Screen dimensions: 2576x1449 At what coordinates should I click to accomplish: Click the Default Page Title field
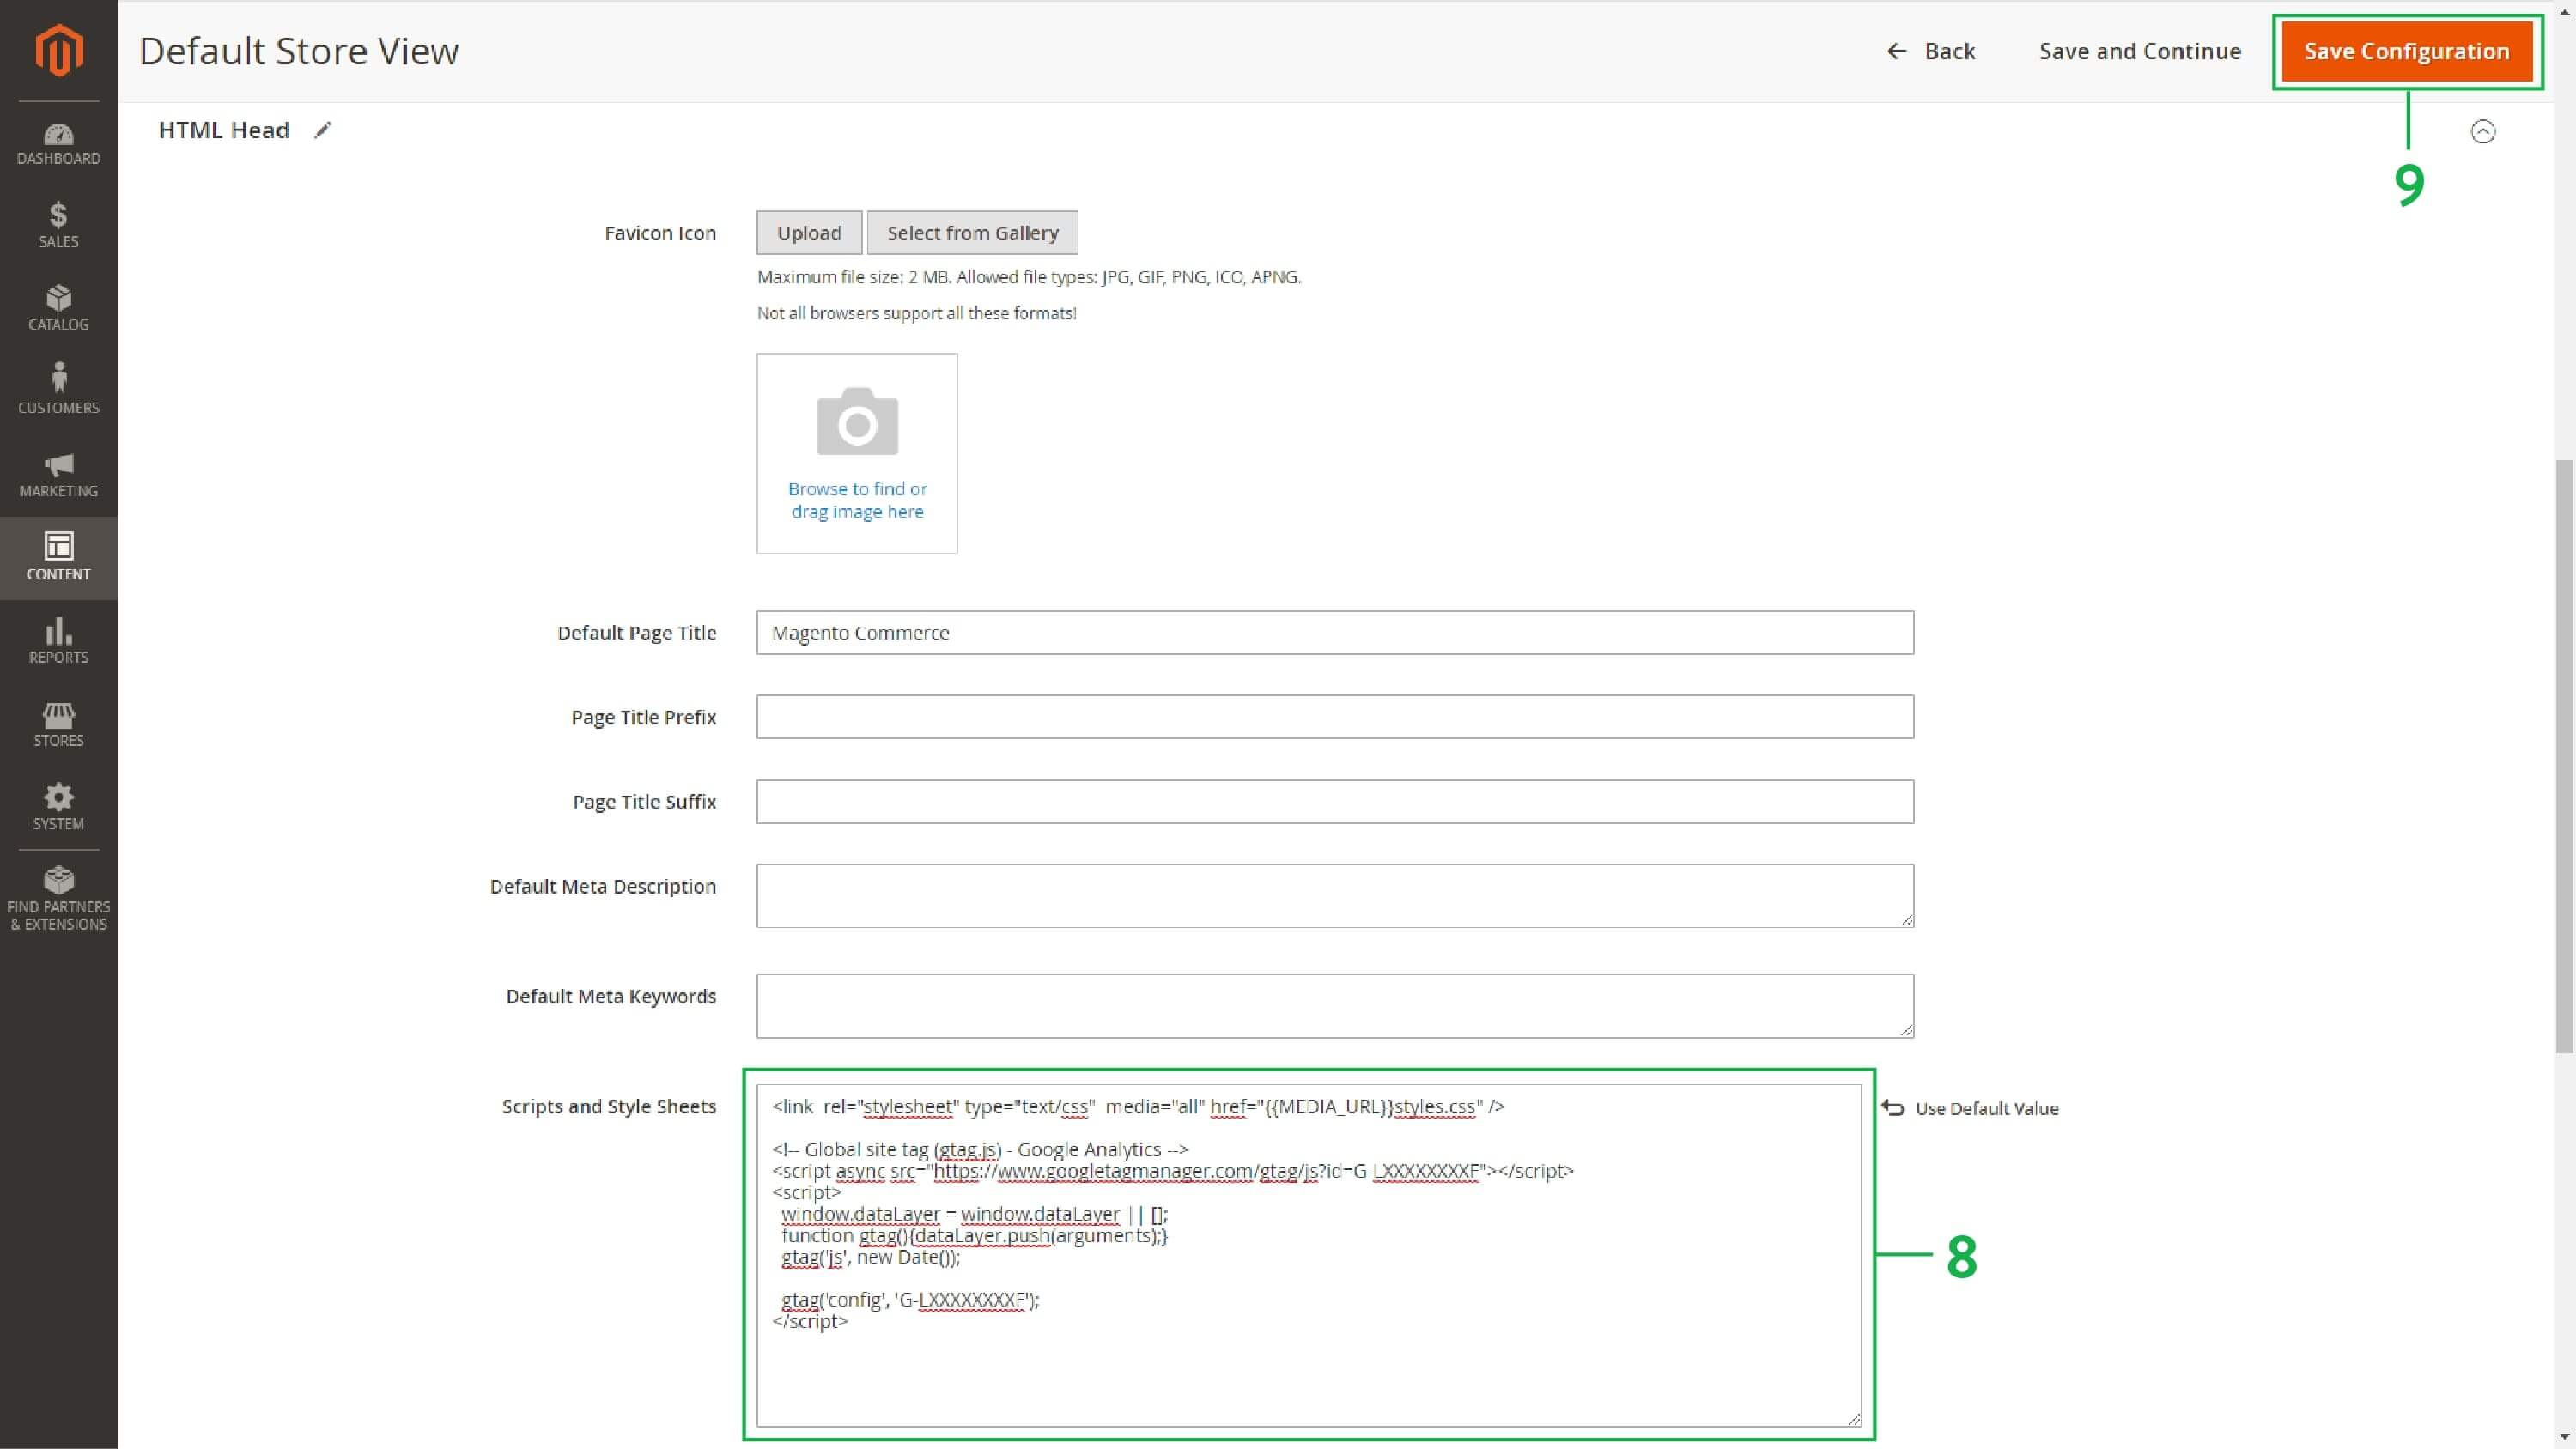[x=1334, y=632]
